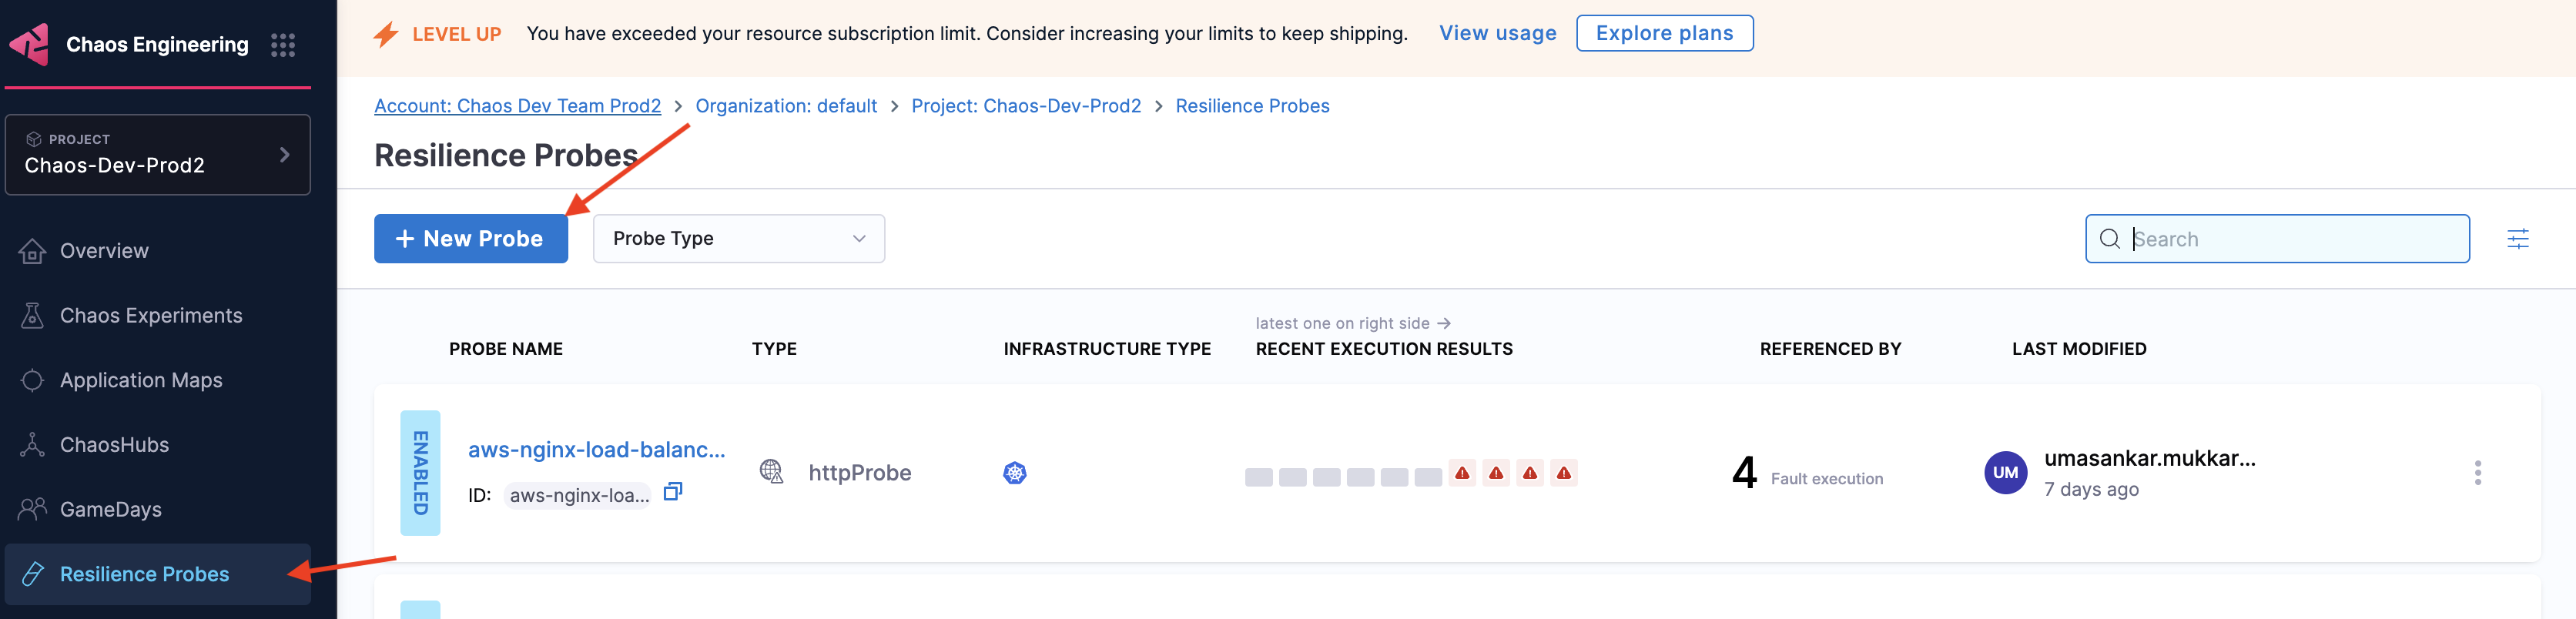Navigate to ChaosHubs section
2576x619 pixels.
(114, 445)
